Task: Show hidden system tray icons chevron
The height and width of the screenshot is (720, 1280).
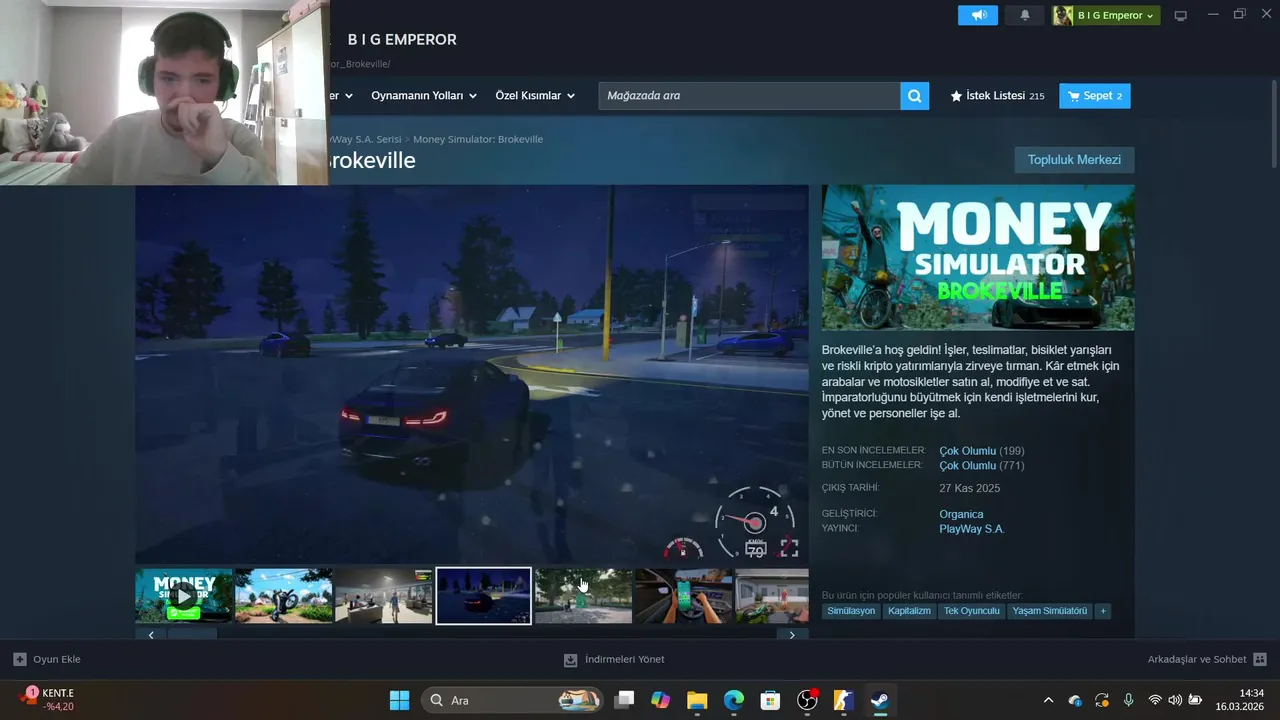Action: coord(1048,700)
